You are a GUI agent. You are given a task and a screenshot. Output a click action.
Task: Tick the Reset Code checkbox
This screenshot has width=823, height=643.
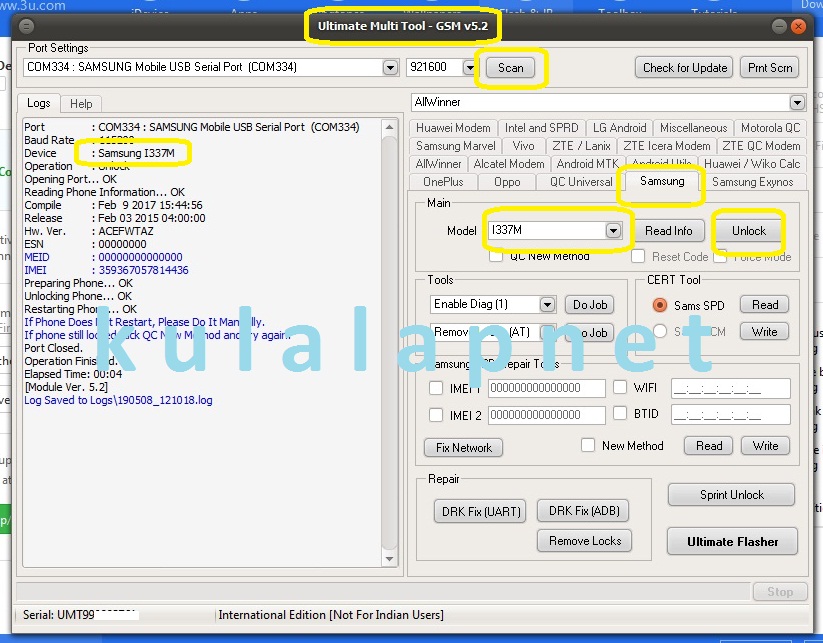click(638, 257)
